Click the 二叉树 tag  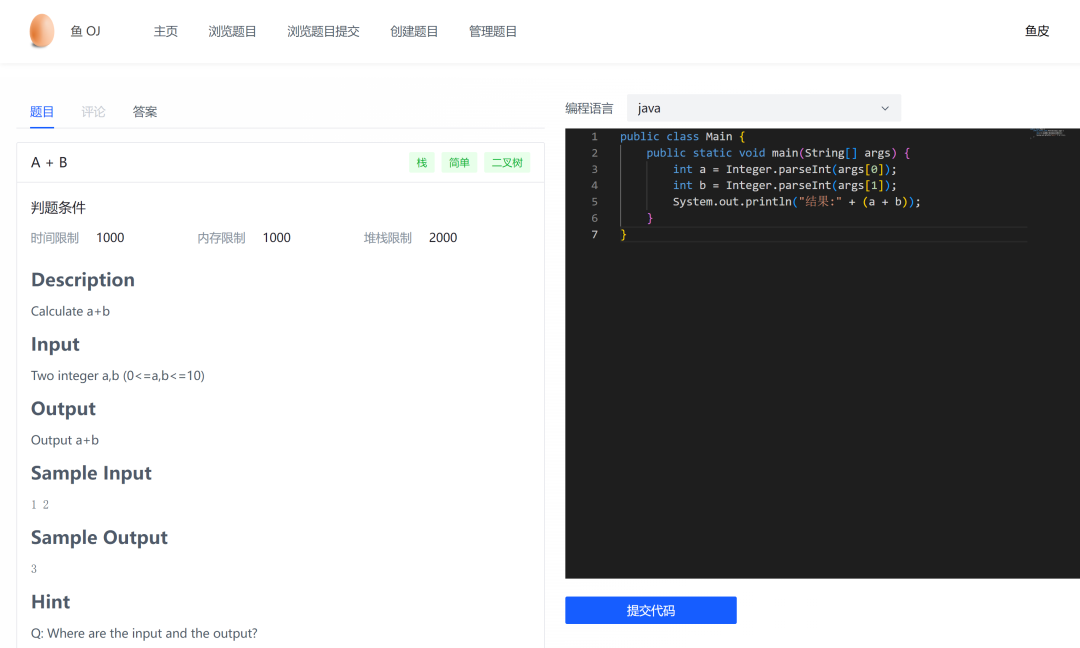click(x=507, y=163)
